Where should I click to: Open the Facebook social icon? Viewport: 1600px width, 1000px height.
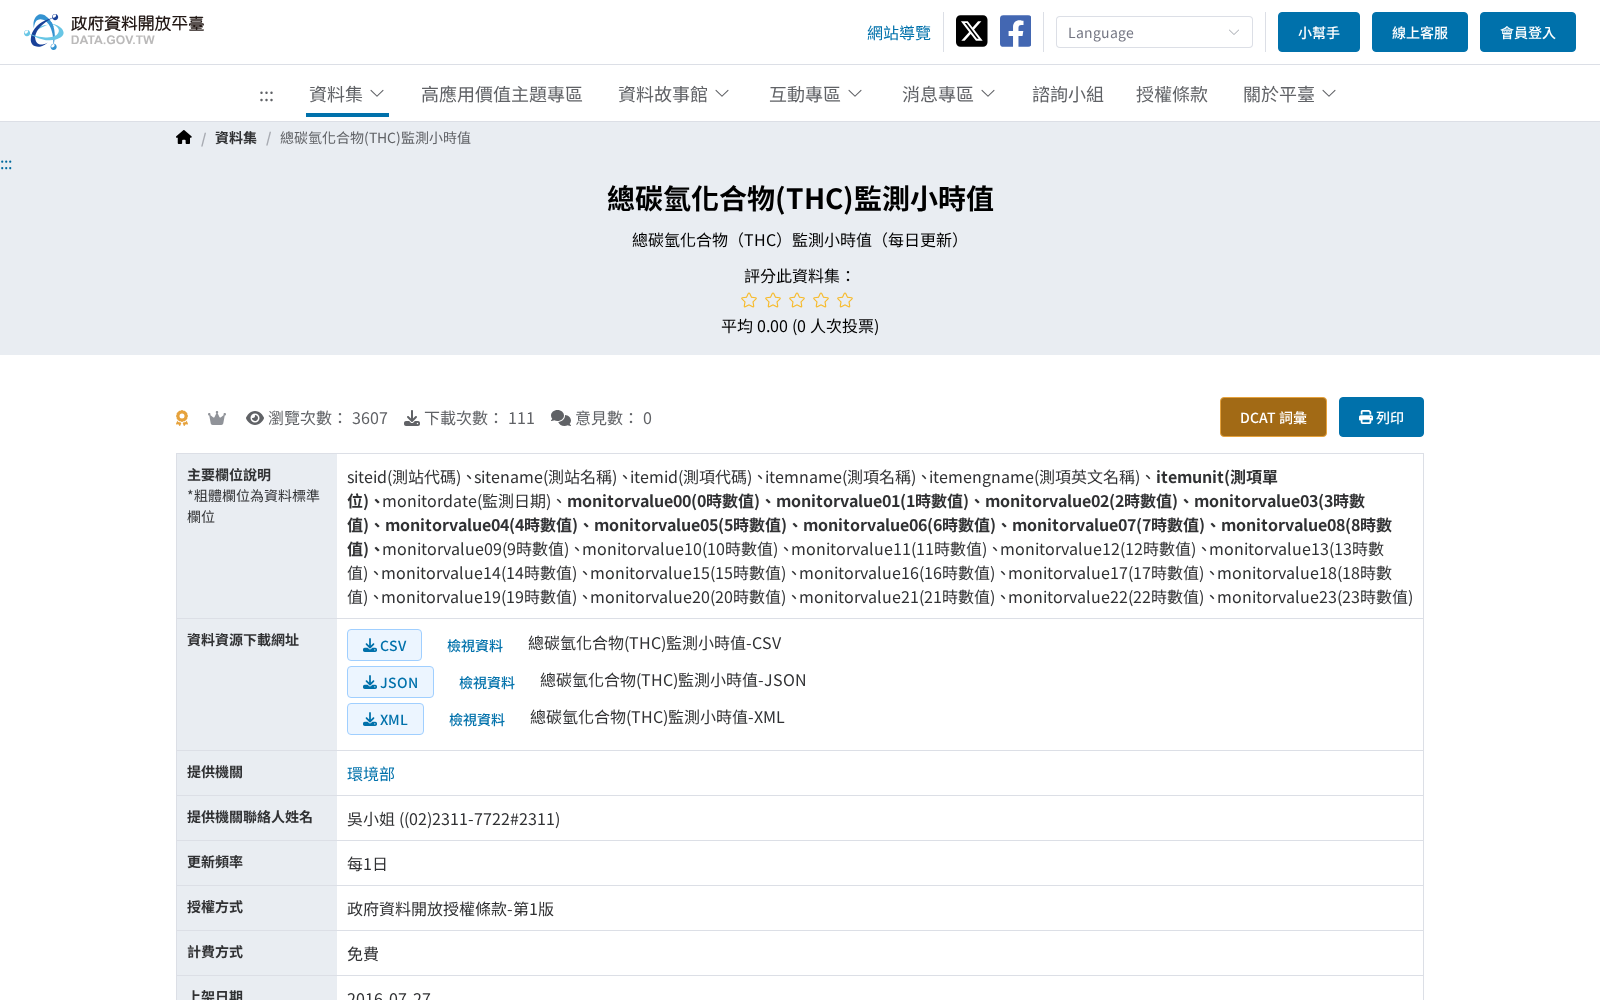1015,31
